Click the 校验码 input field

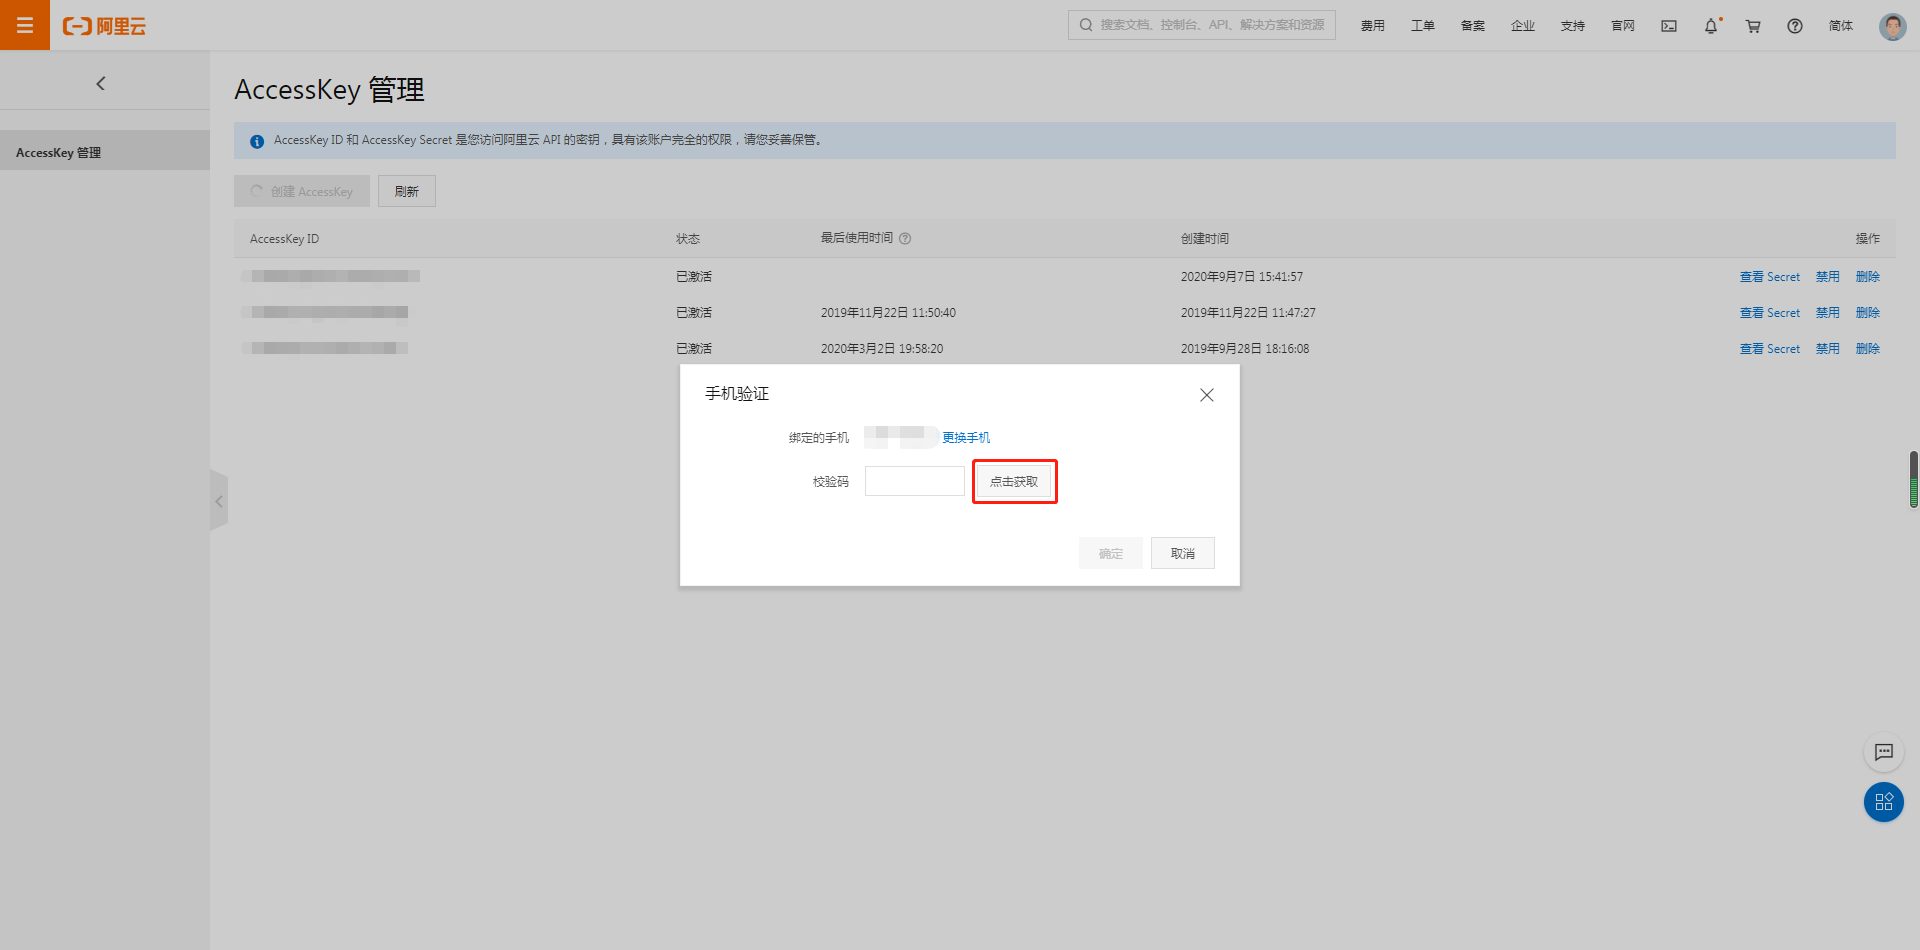click(915, 481)
